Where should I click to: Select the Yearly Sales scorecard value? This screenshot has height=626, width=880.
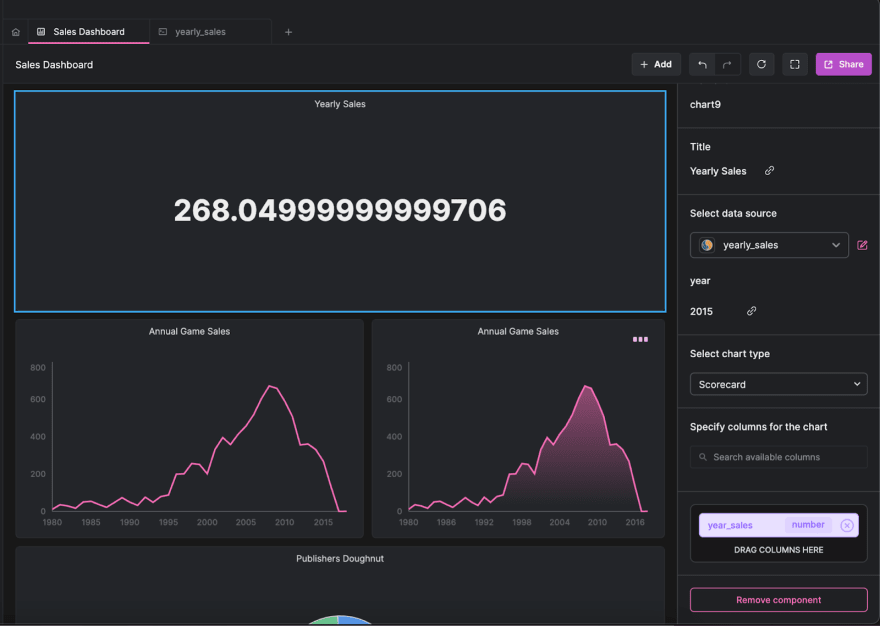point(340,211)
